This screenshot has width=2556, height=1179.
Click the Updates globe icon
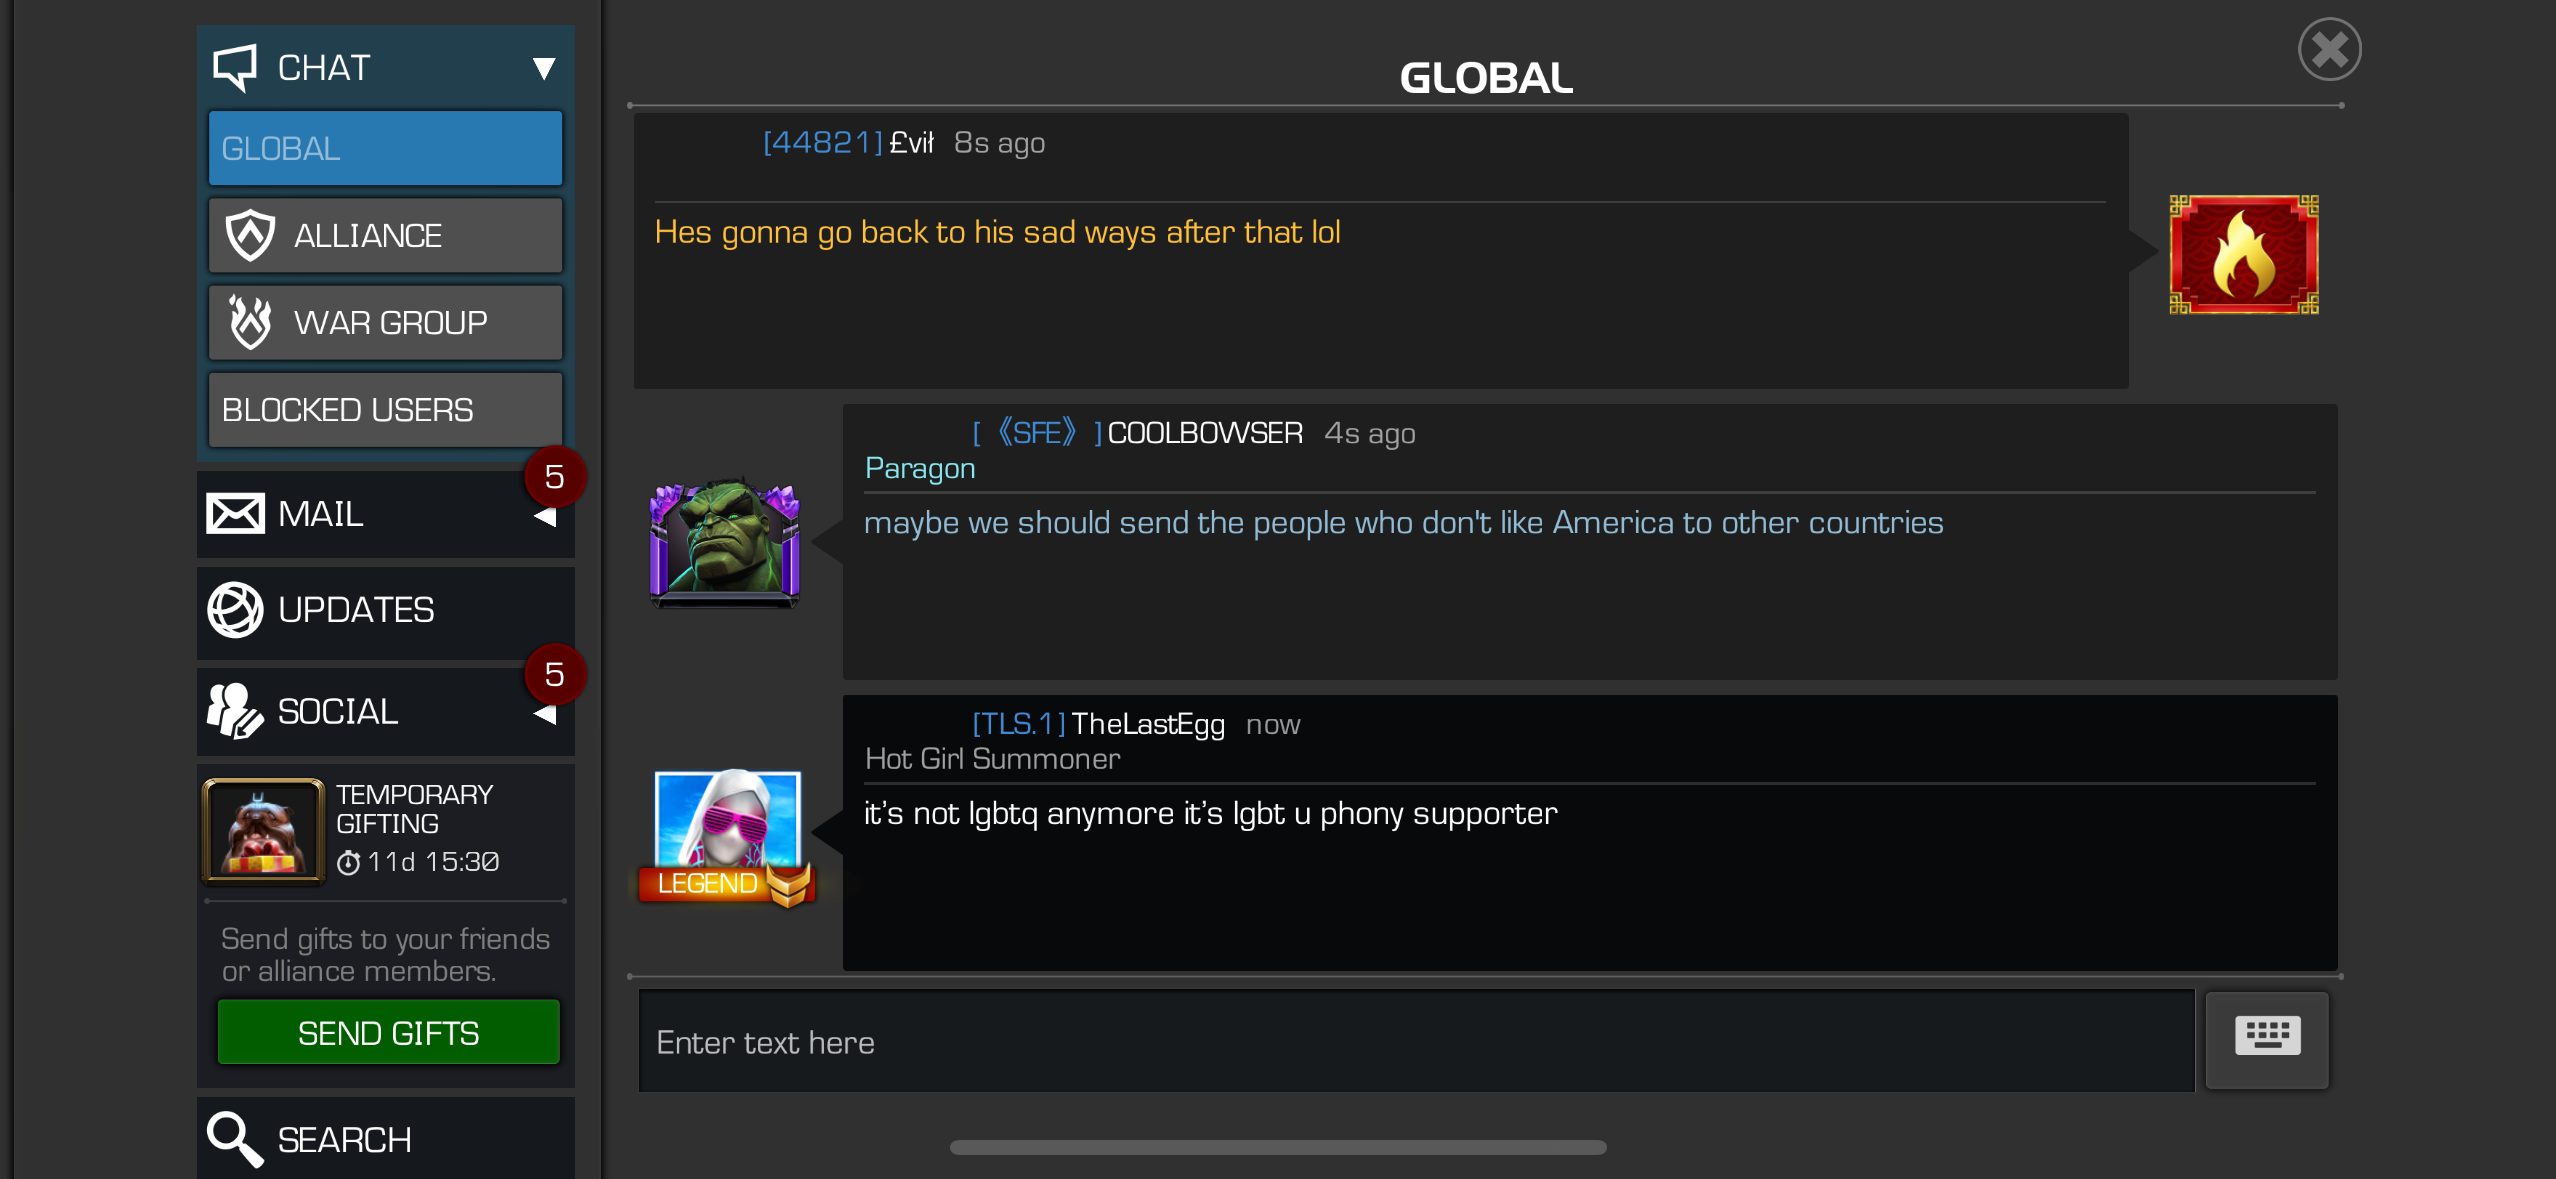coord(235,610)
